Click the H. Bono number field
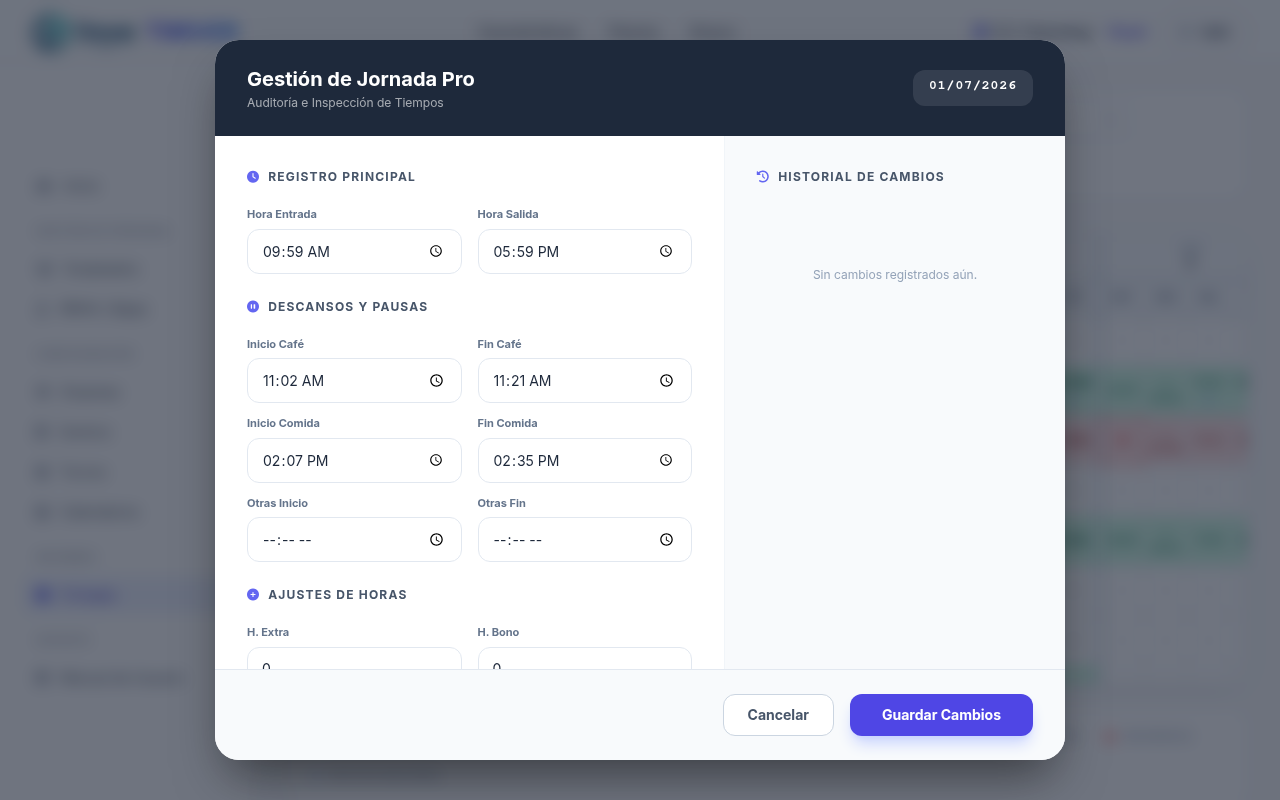 coord(585,659)
